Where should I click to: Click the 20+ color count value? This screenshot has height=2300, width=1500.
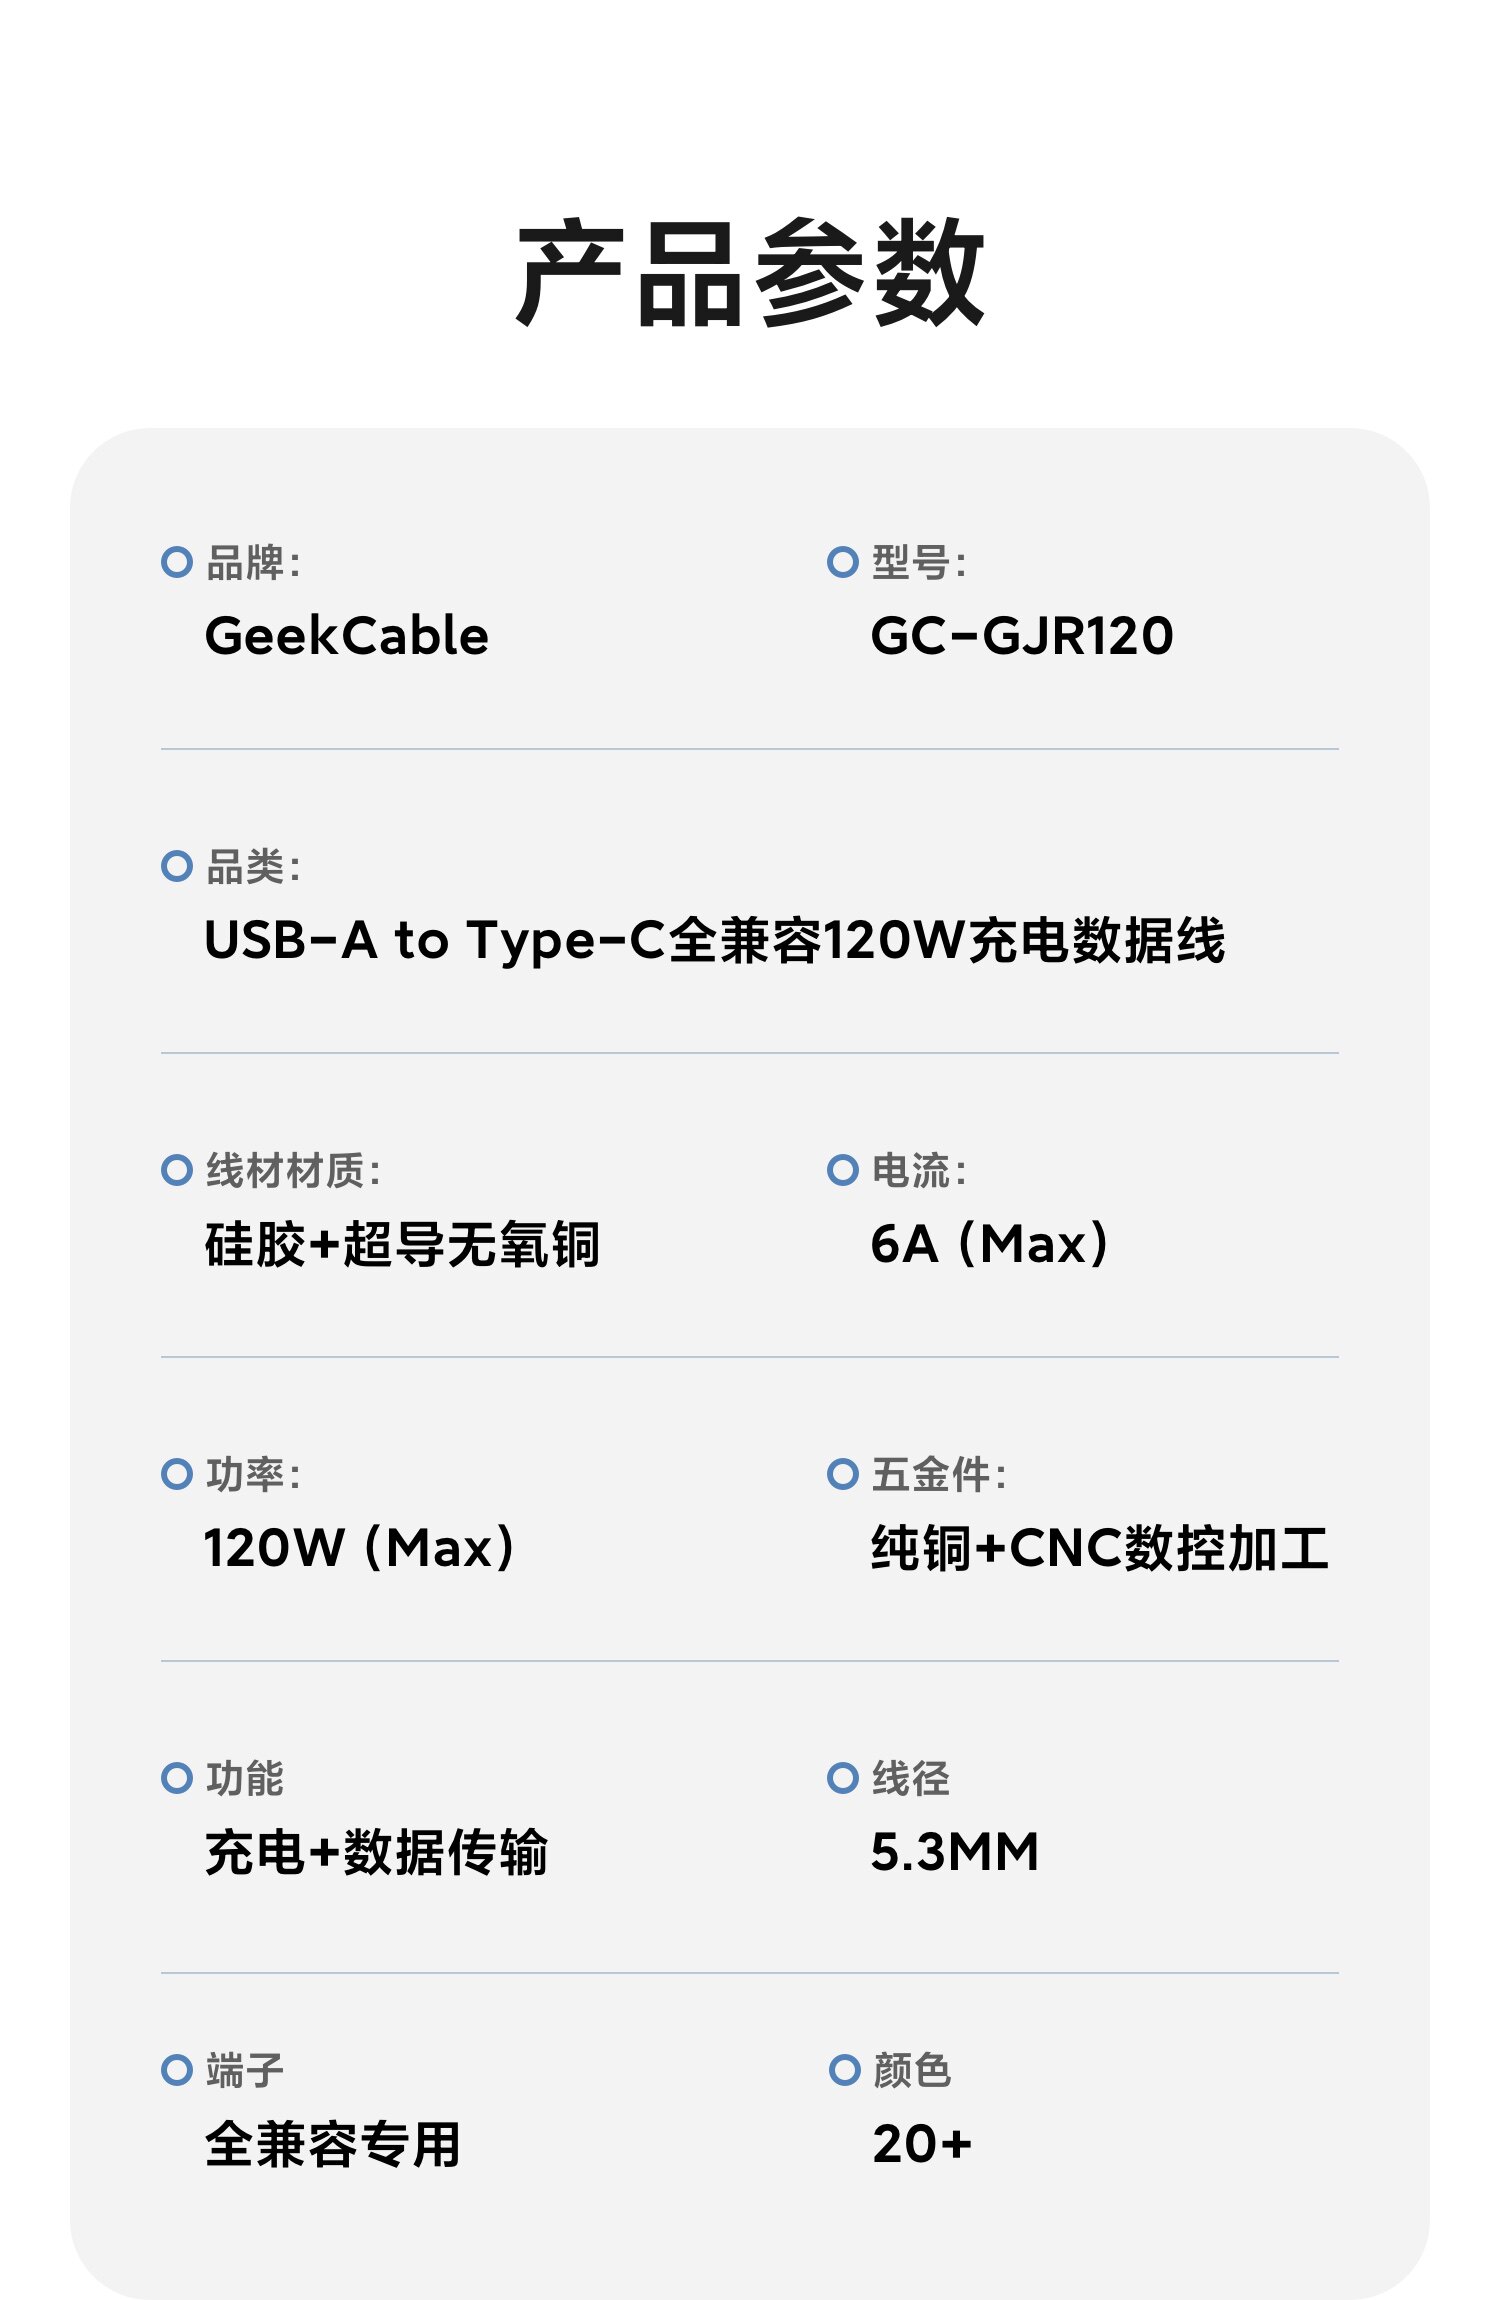pyautogui.click(x=922, y=2144)
